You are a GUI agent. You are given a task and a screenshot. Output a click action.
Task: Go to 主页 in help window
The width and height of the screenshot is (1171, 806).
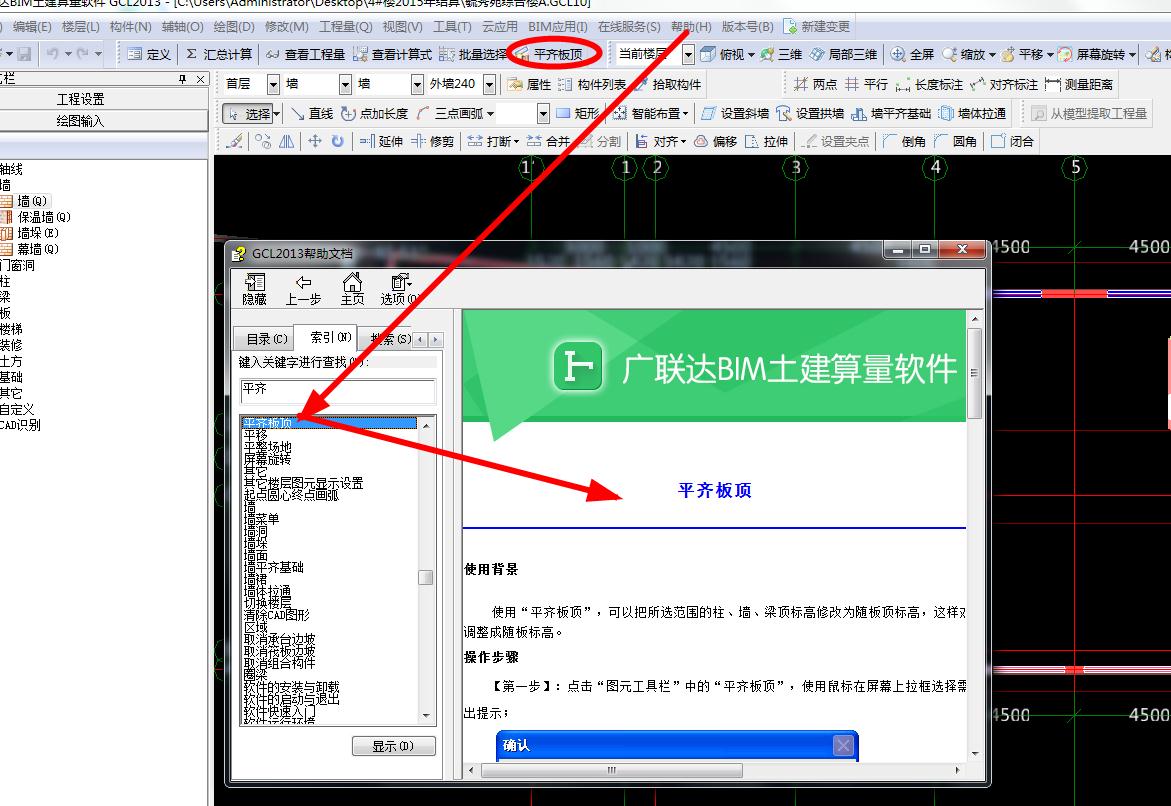point(352,289)
